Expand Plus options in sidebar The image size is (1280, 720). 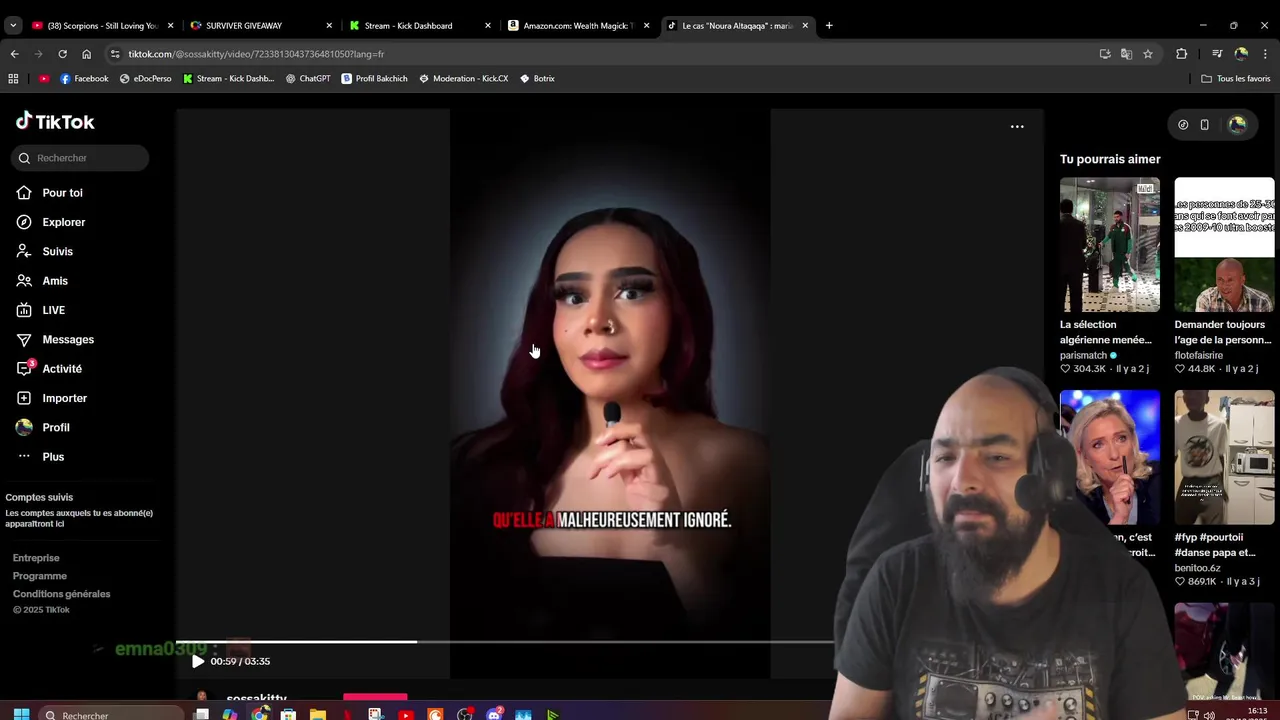pyautogui.click(x=41, y=457)
